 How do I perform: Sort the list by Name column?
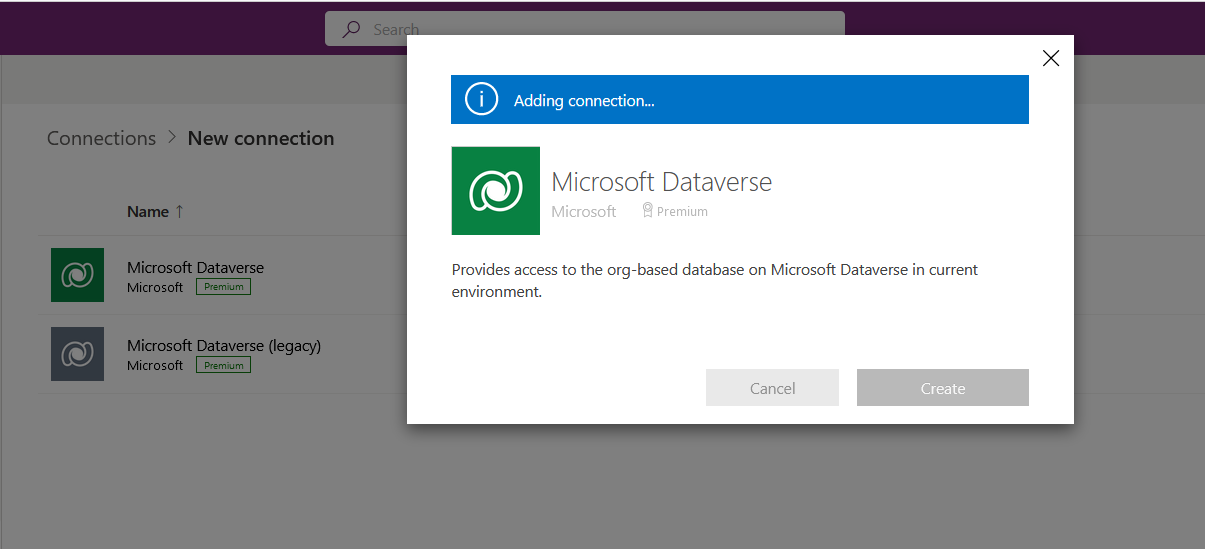pos(148,212)
